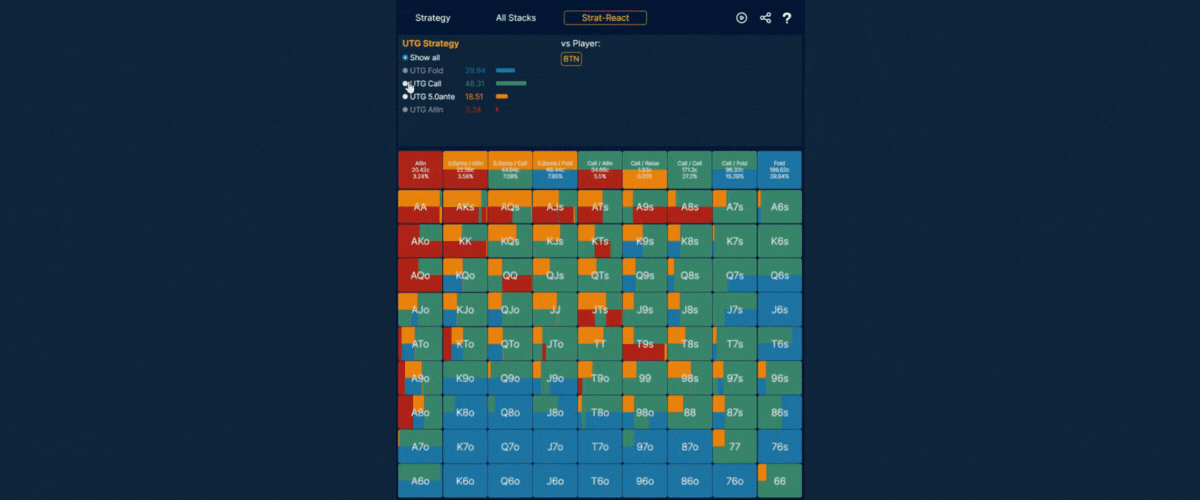Viewport: 1200px width, 500px height.
Task: Click the KK hand cell
Action: 465,241
